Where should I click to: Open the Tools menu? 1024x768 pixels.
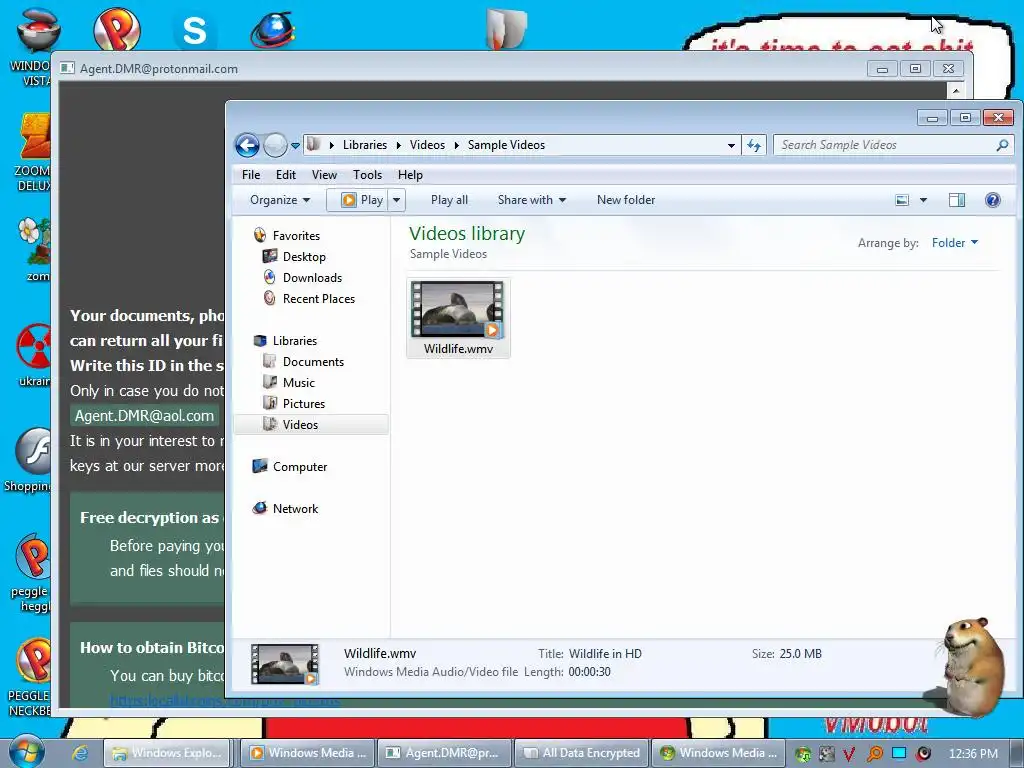367,175
